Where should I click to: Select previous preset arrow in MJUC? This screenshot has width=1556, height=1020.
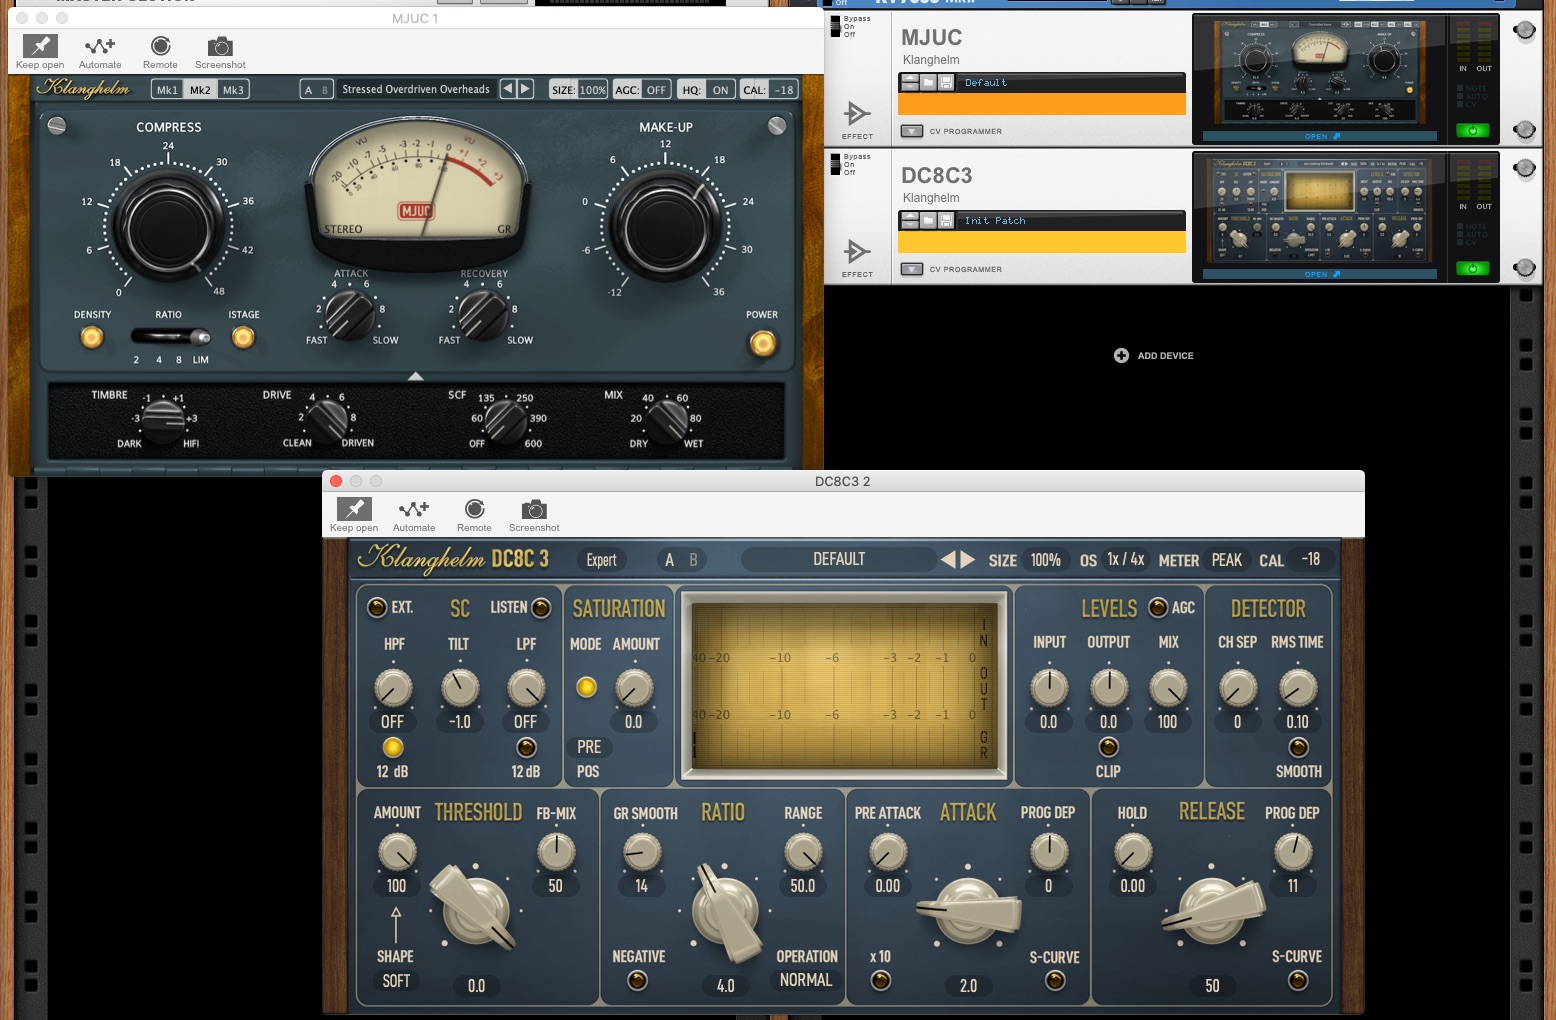[508, 89]
